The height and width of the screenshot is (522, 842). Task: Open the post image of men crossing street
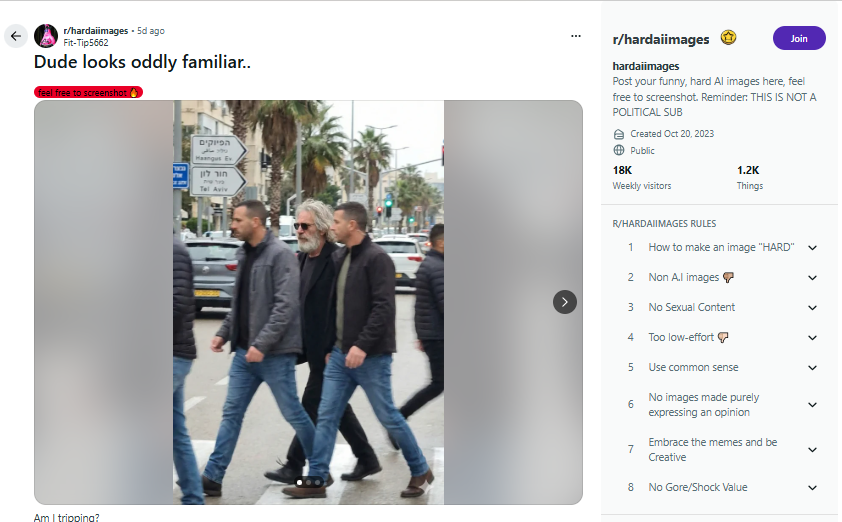click(308, 300)
